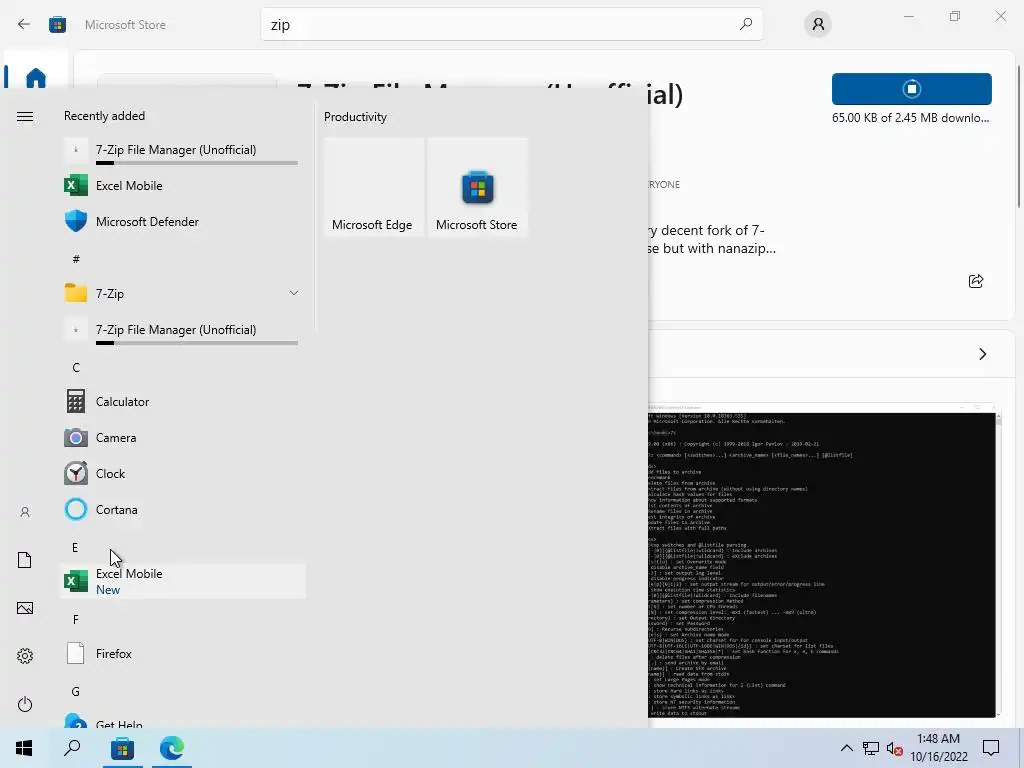Launch Firefox from the app list

(182, 654)
